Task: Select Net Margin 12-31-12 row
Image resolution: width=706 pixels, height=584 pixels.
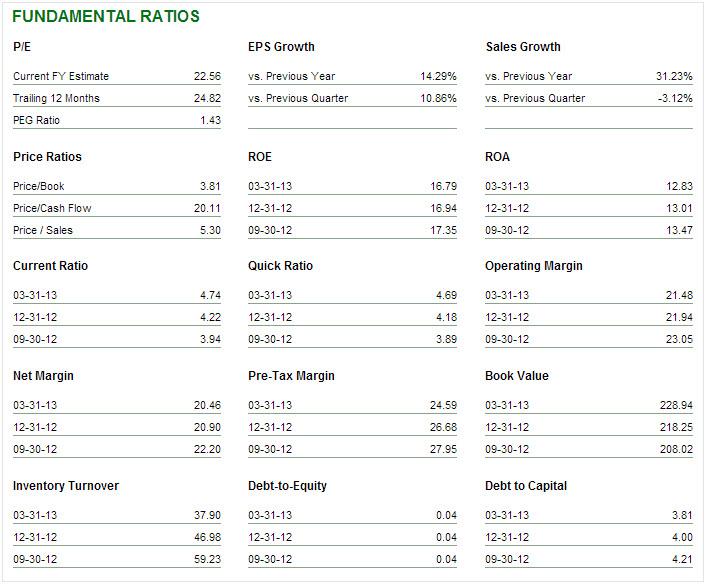Action: tap(117, 427)
